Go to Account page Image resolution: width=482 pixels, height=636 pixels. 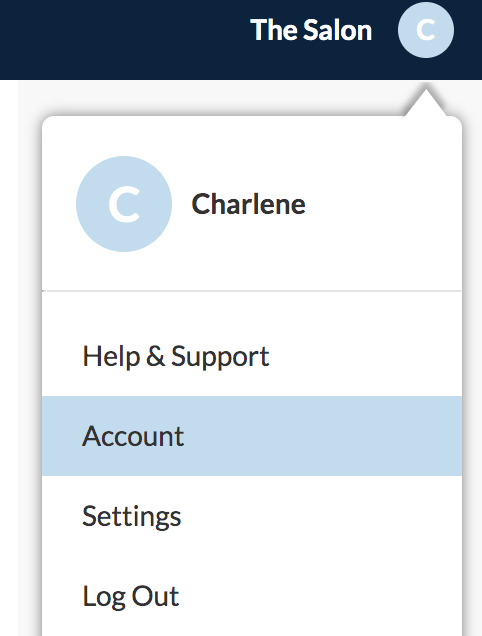point(252,436)
